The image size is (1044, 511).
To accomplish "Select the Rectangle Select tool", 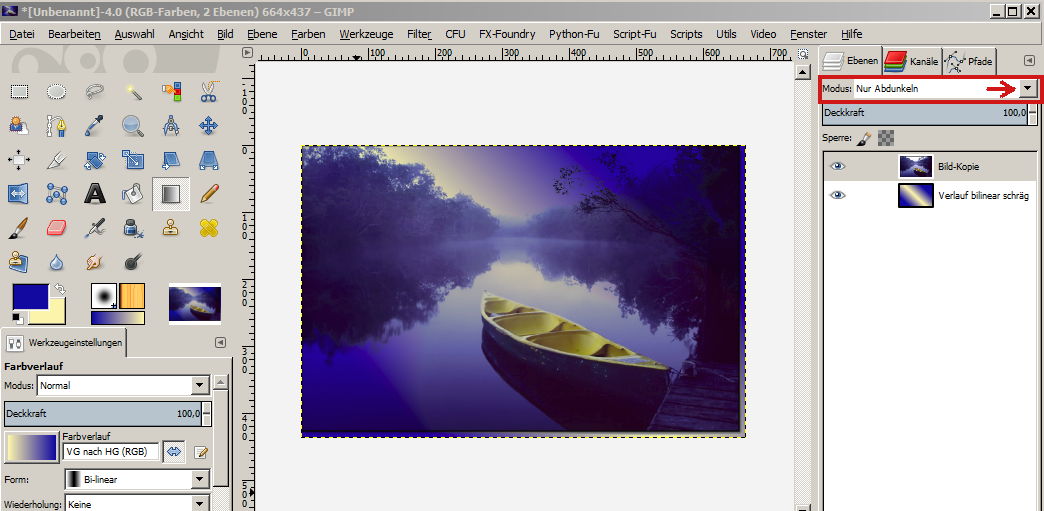I will (19, 92).
